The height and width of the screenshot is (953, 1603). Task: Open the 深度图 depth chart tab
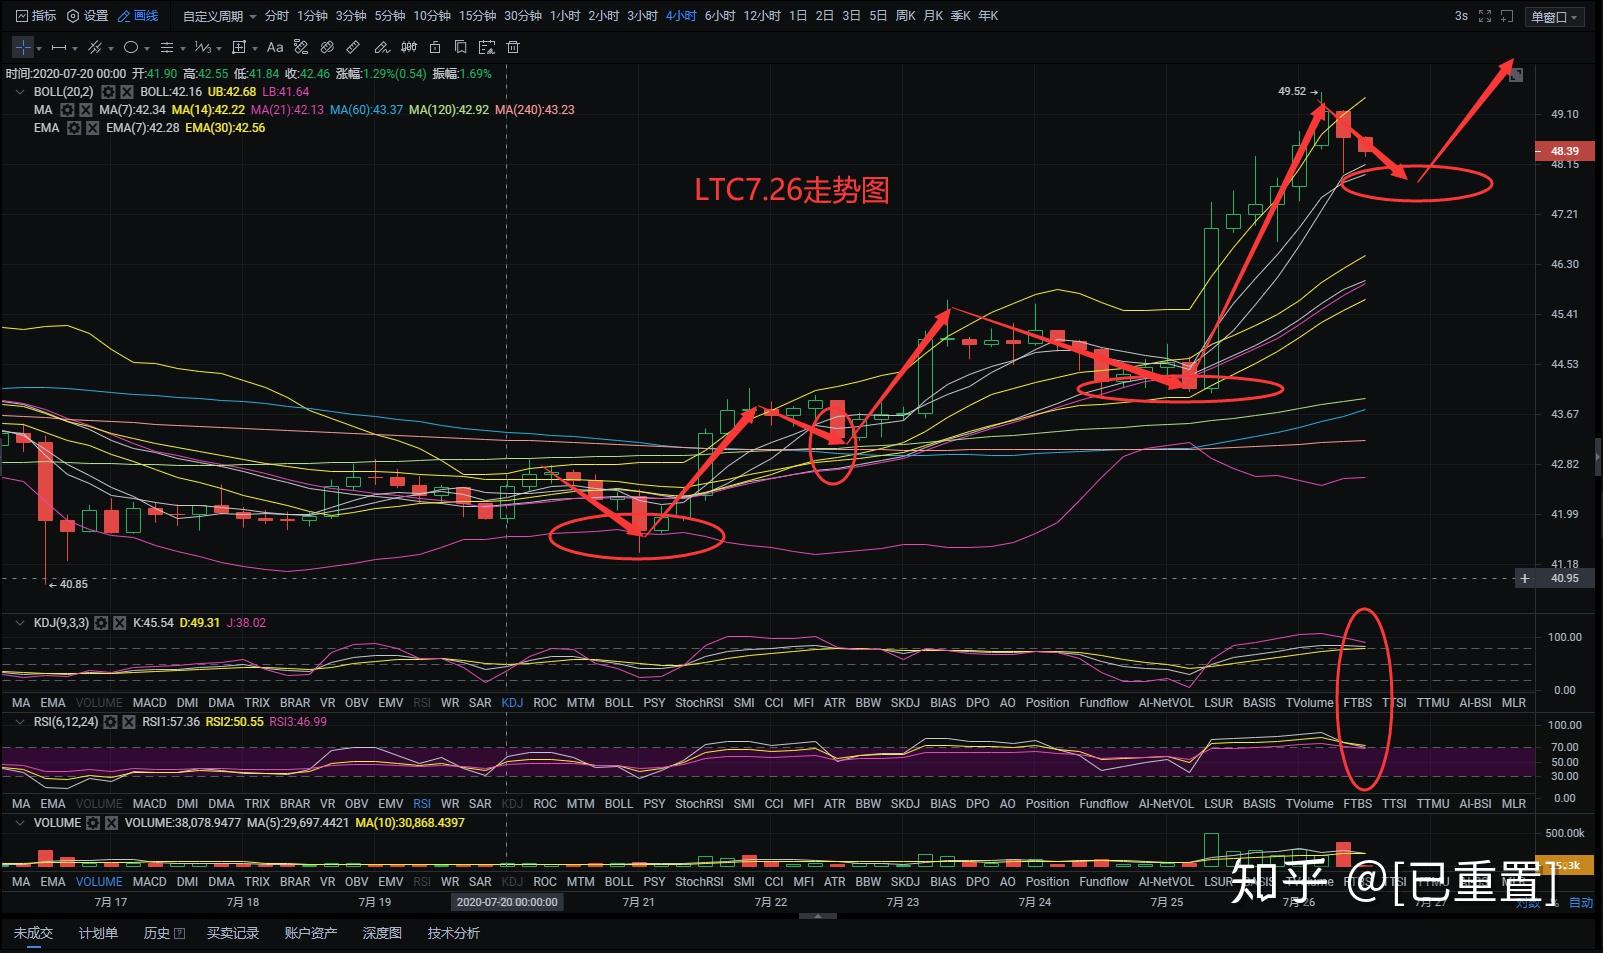coord(382,933)
